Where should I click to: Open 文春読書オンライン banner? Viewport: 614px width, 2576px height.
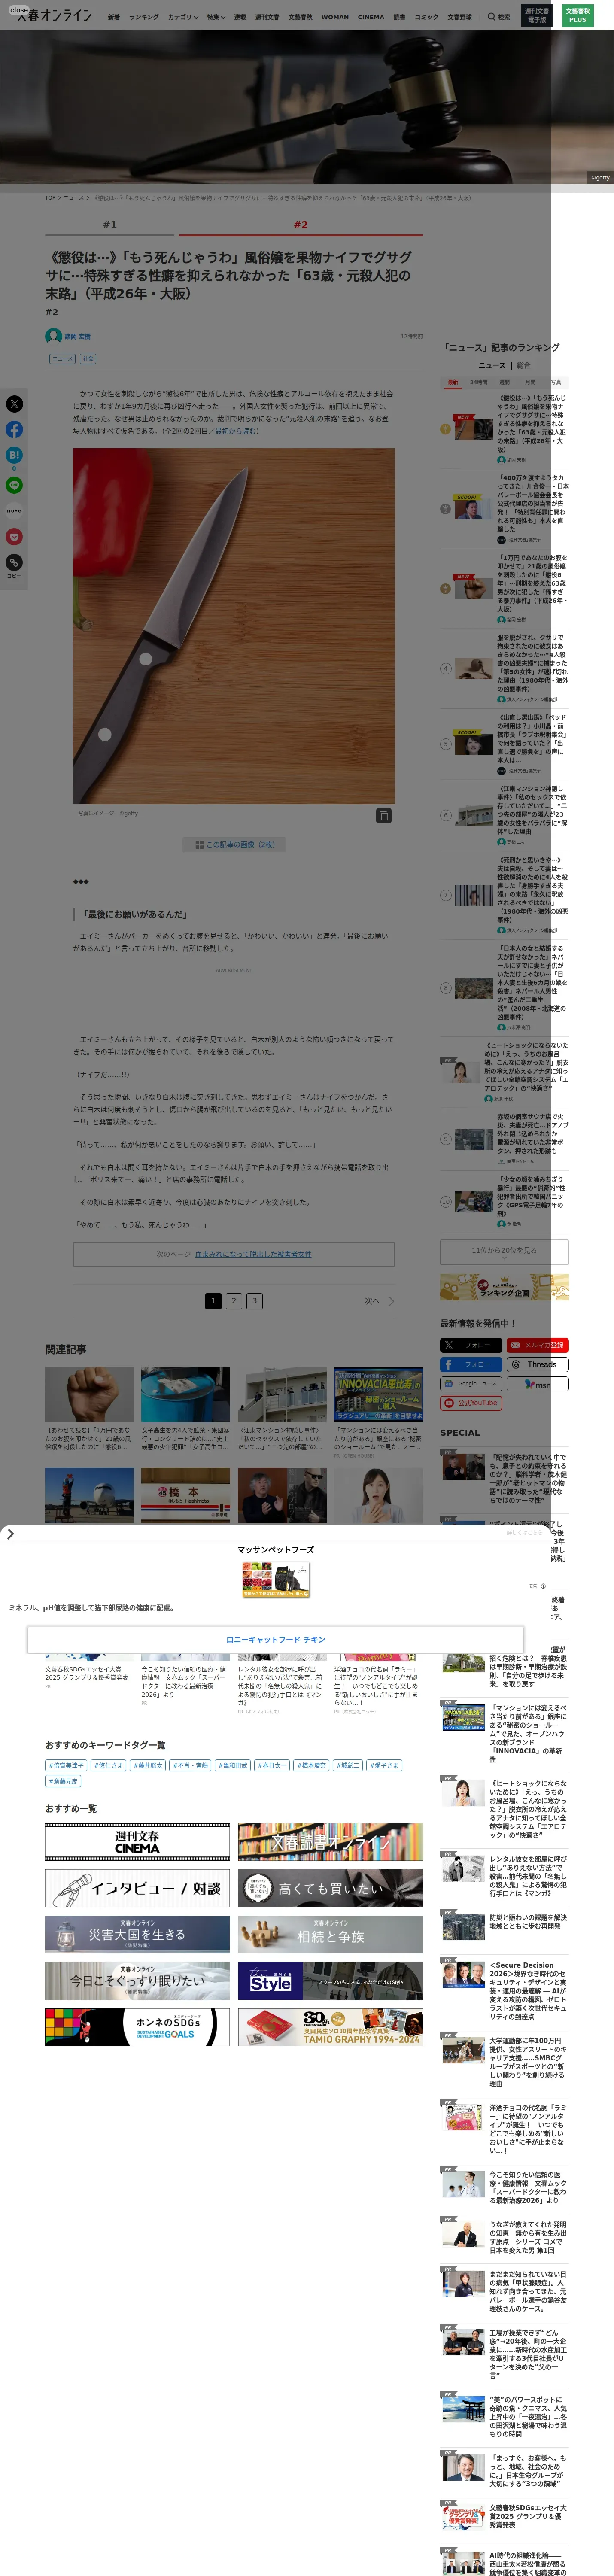(330, 1842)
